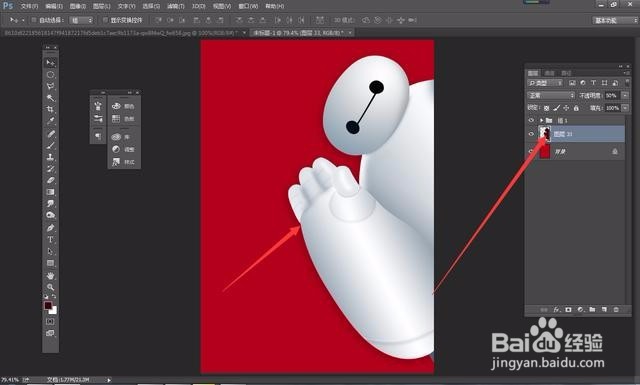Screen dimensions: 640x385
Task: Toggle visibility of the group 1 layer
Action: 531,120
